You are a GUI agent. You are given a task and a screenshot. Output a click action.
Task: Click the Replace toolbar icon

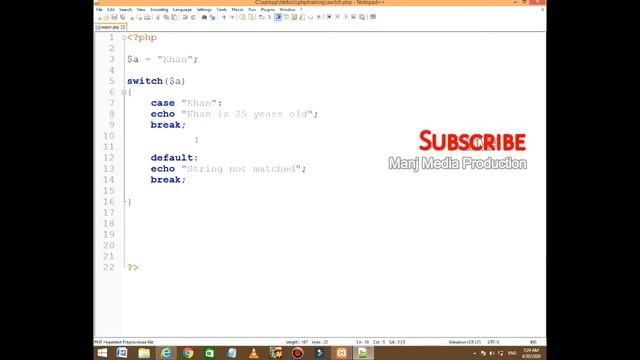(212, 17)
